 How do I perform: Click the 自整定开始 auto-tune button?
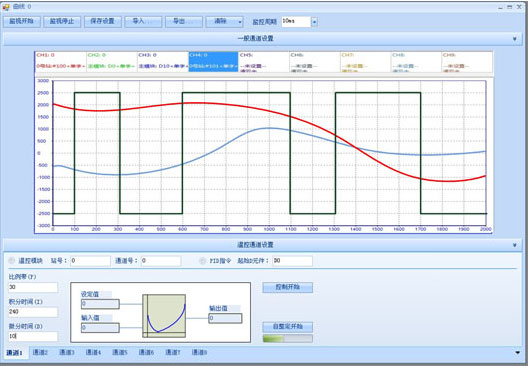[x=287, y=327]
